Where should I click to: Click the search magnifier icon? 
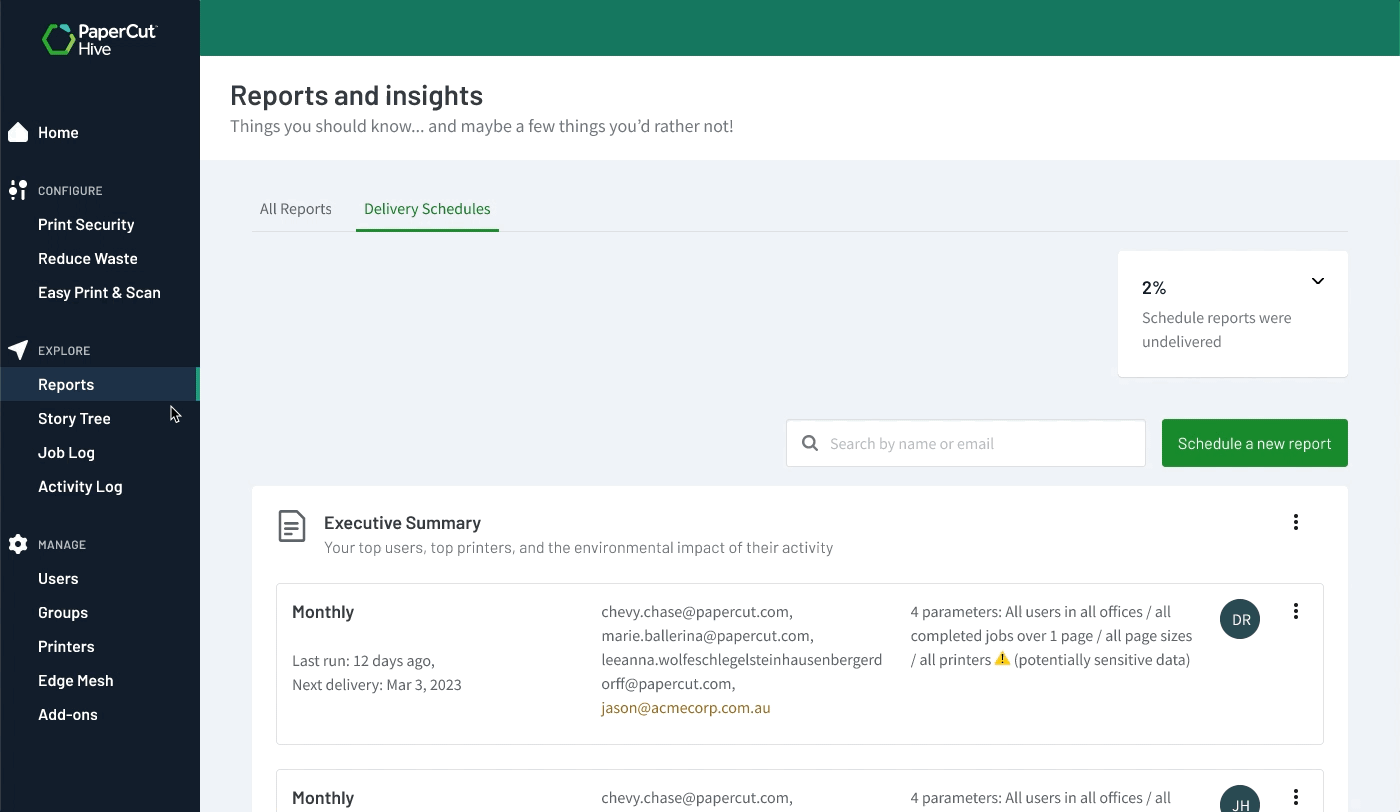(810, 442)
